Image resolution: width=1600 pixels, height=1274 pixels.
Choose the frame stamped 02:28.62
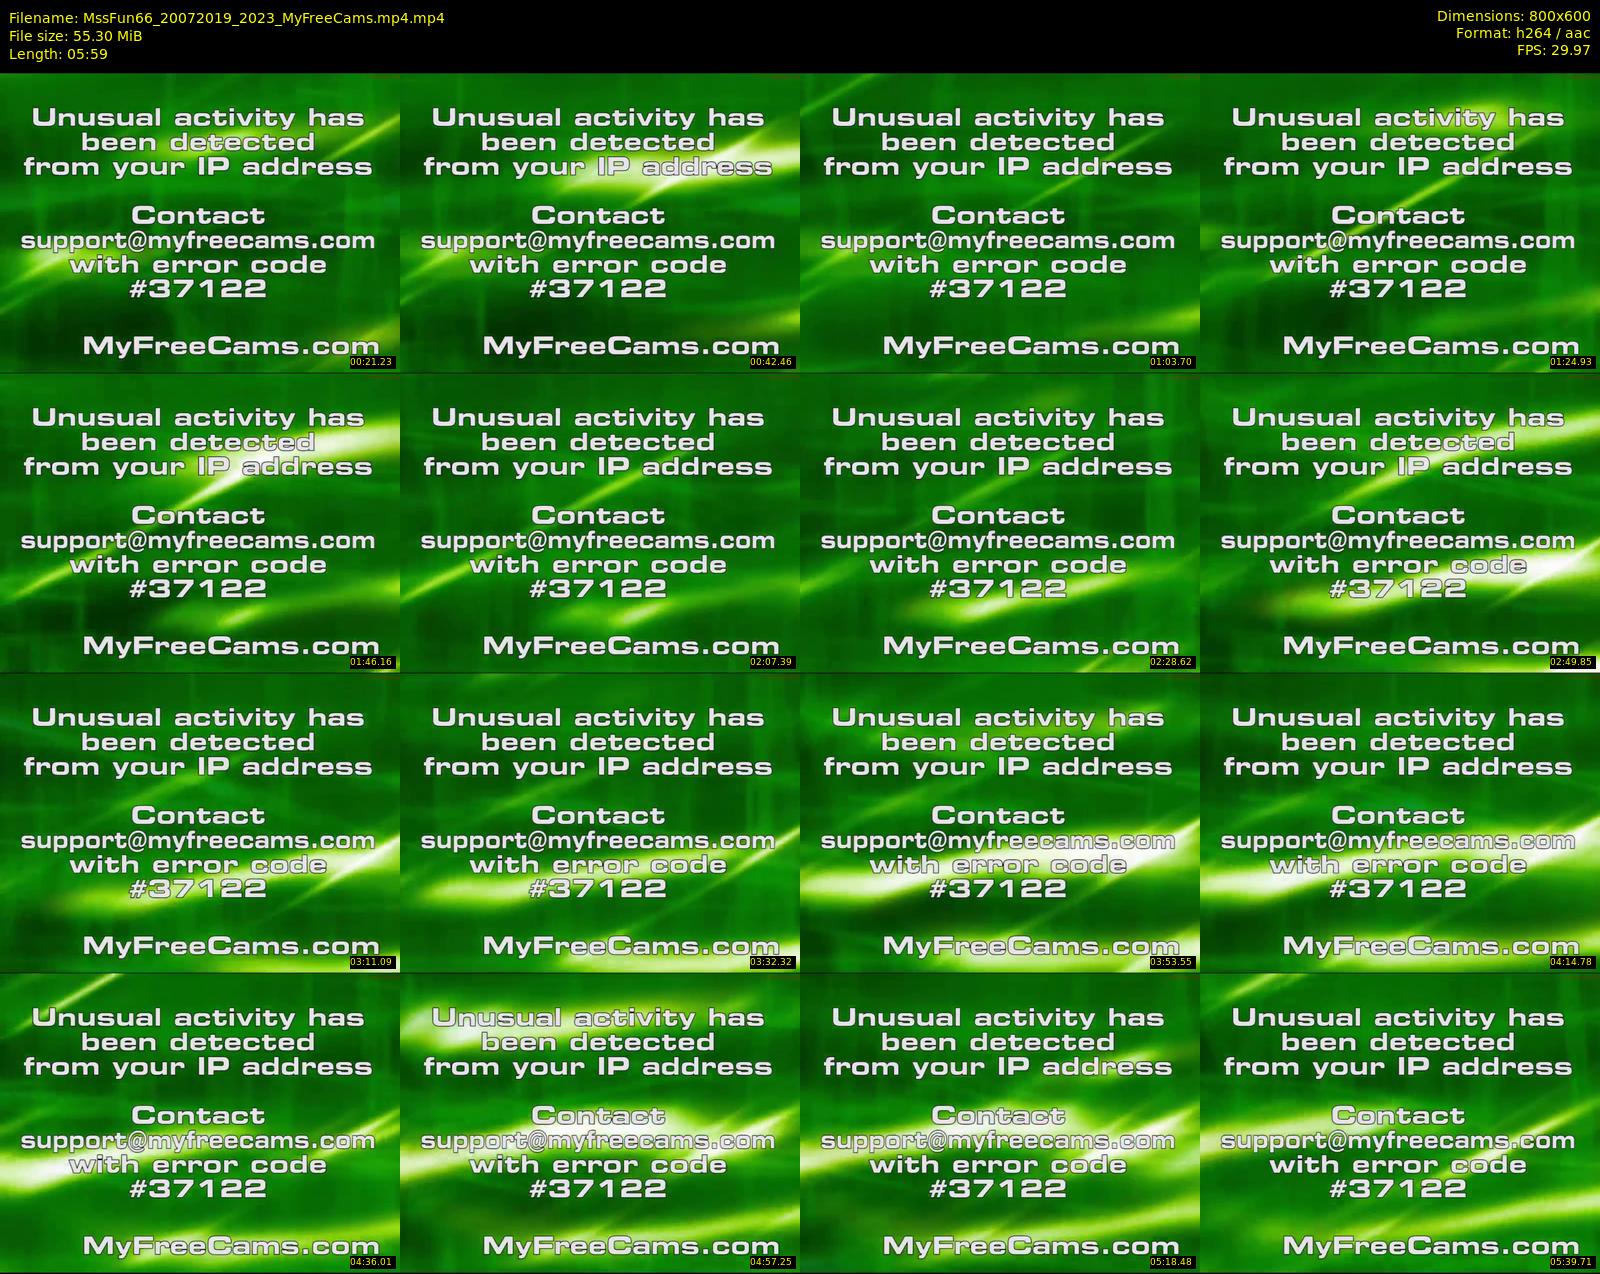1000,522
